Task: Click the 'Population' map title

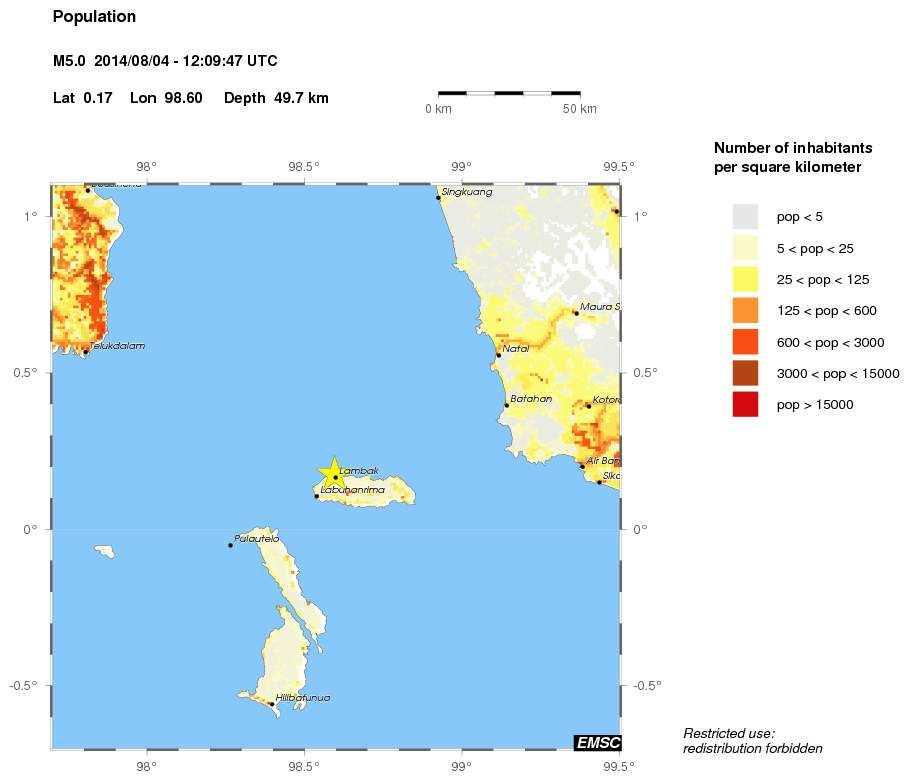Action: coord(94,17)
